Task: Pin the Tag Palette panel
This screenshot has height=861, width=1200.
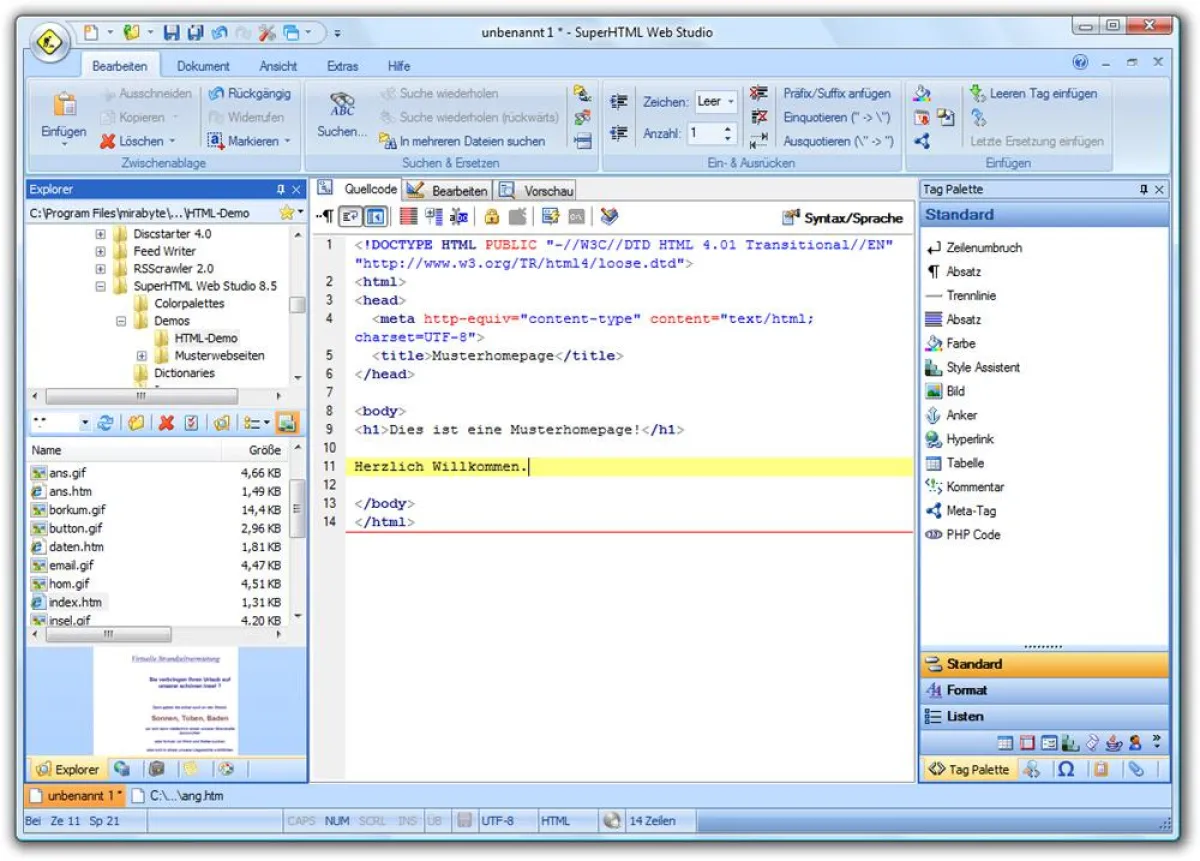Action: click(1146, 189)
